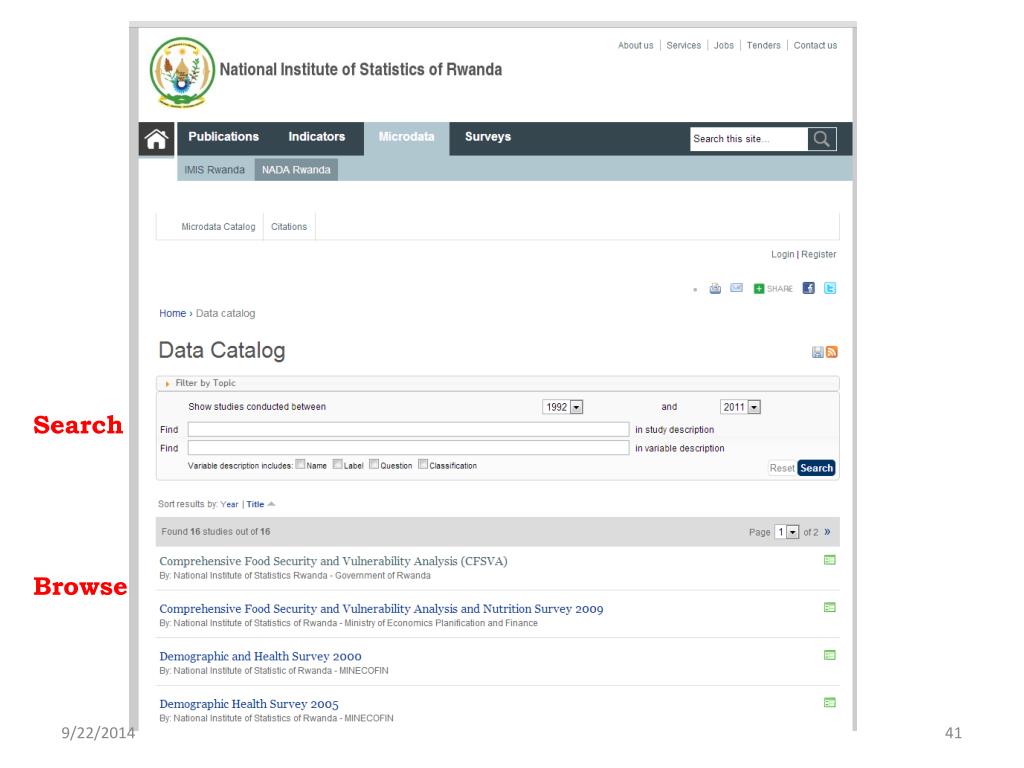Sort results by Year

click(x=229, y=504)
